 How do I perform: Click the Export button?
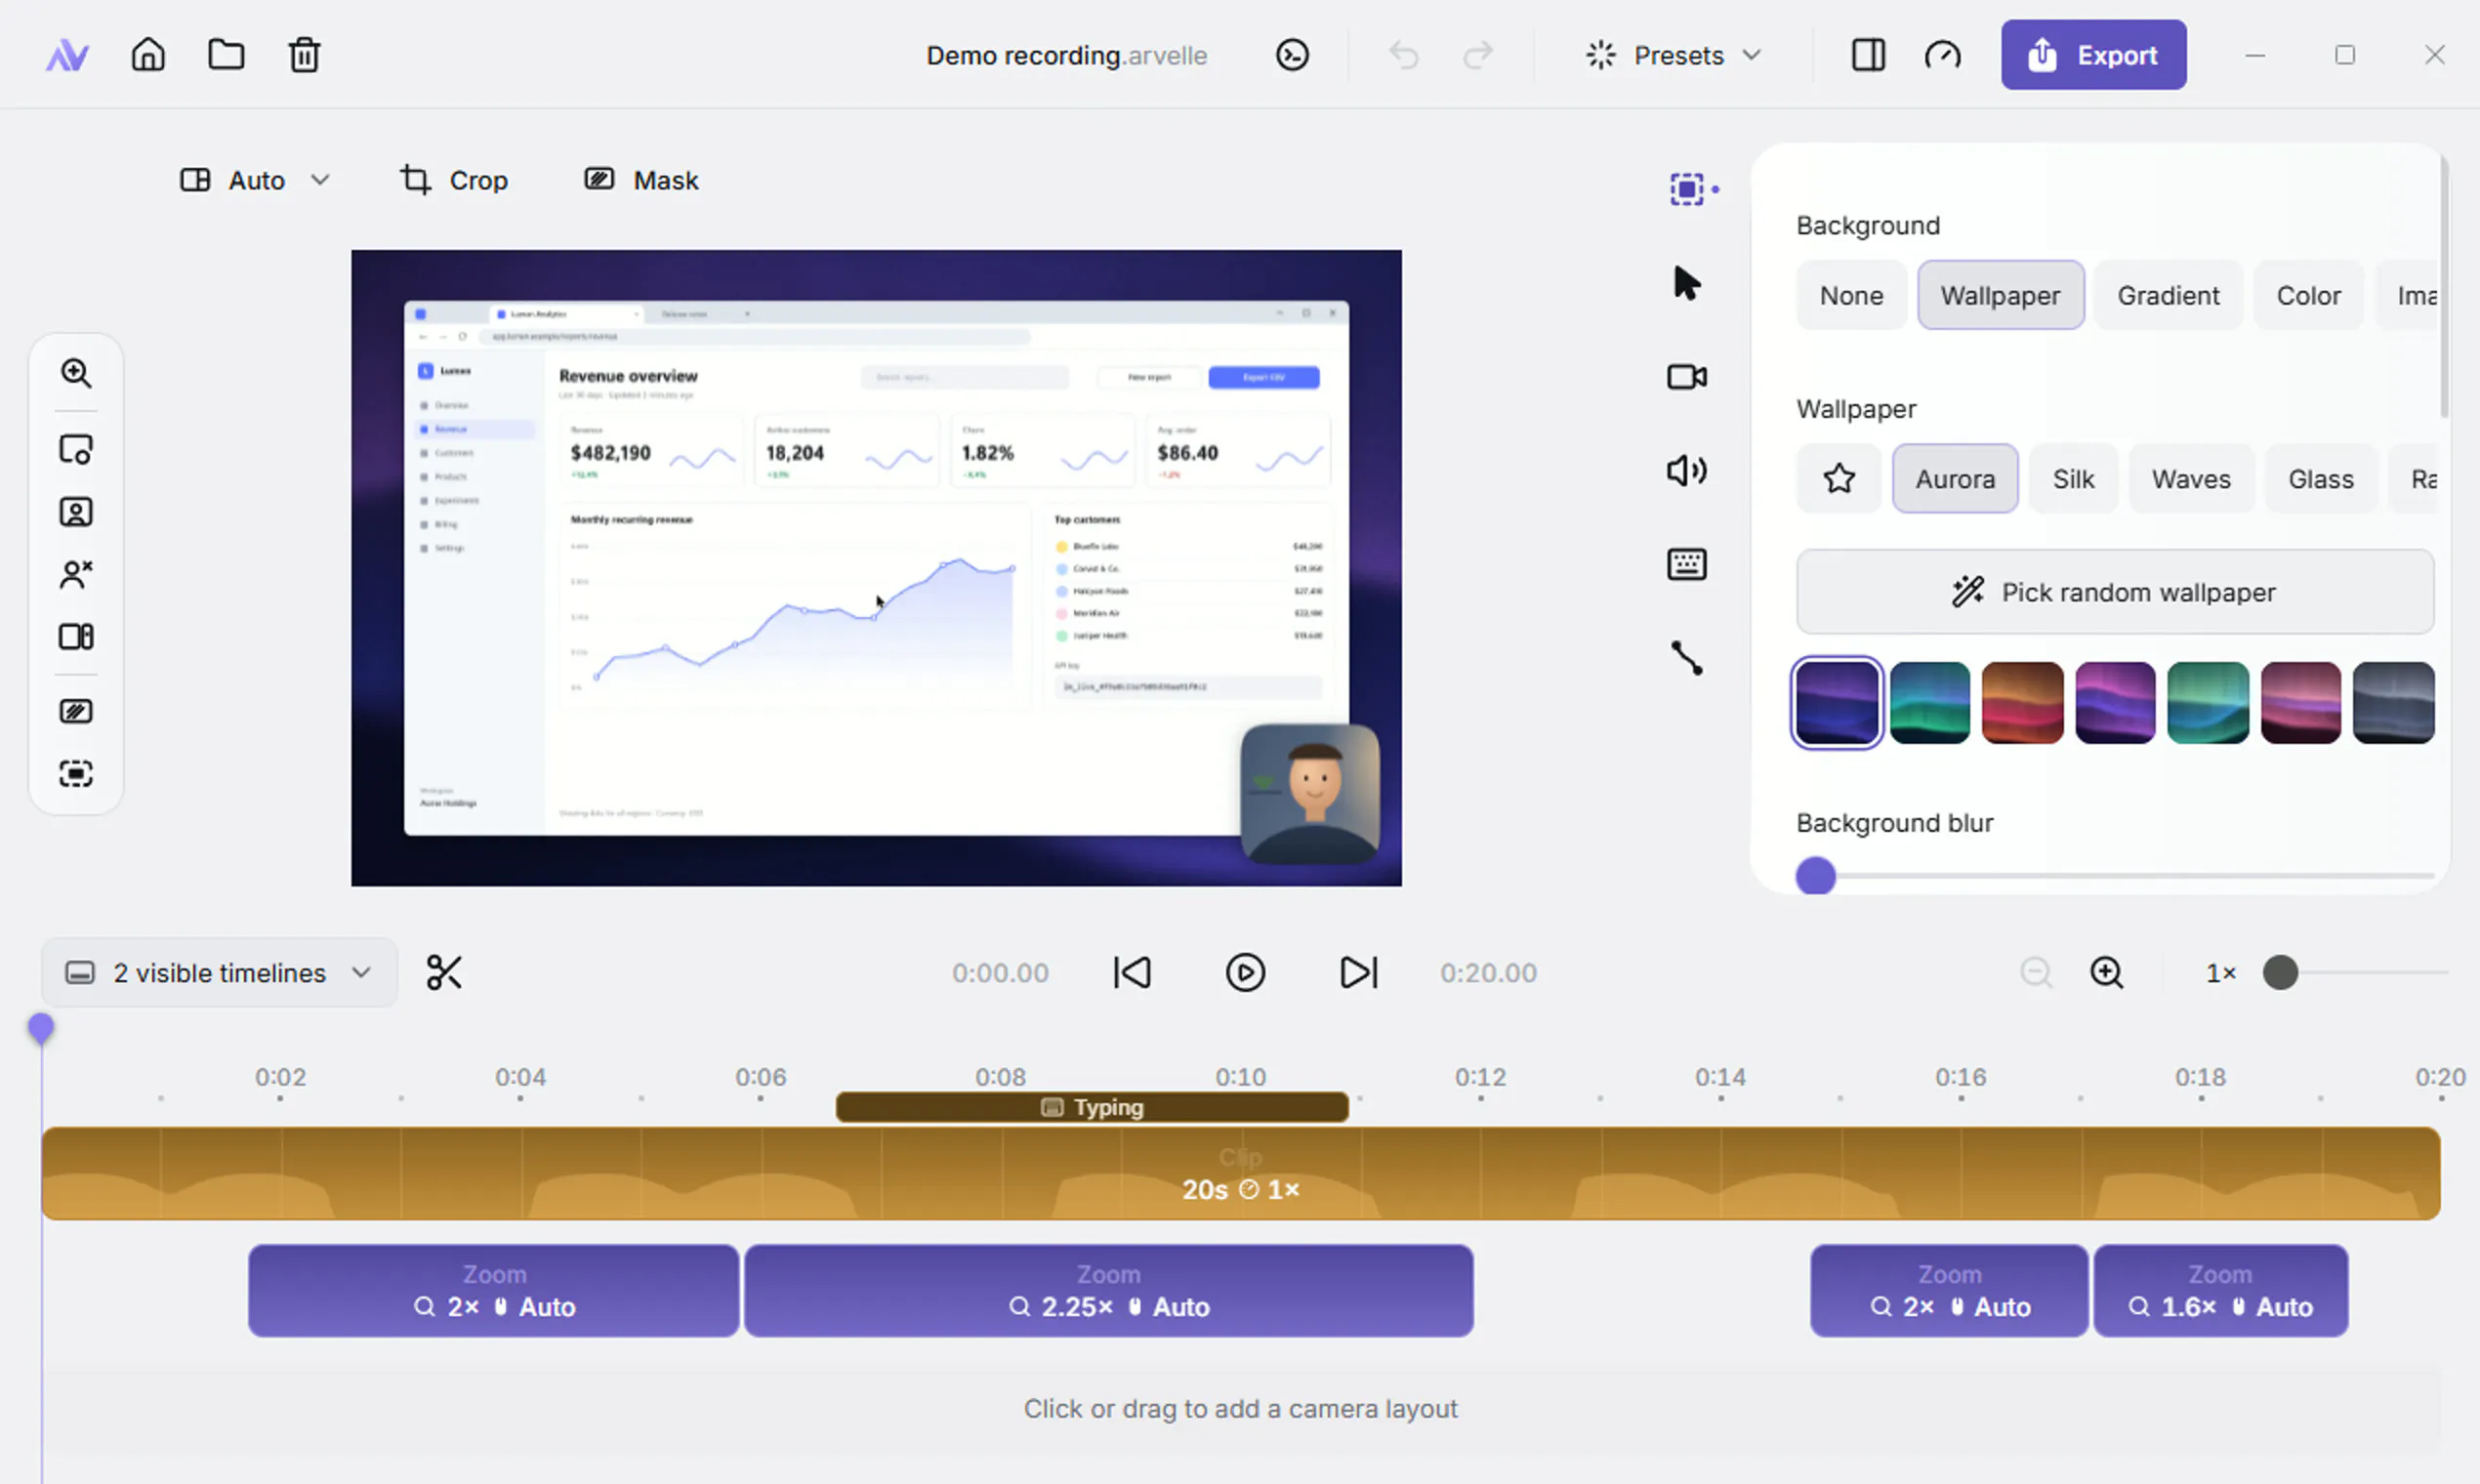[x=2093, y=55]
